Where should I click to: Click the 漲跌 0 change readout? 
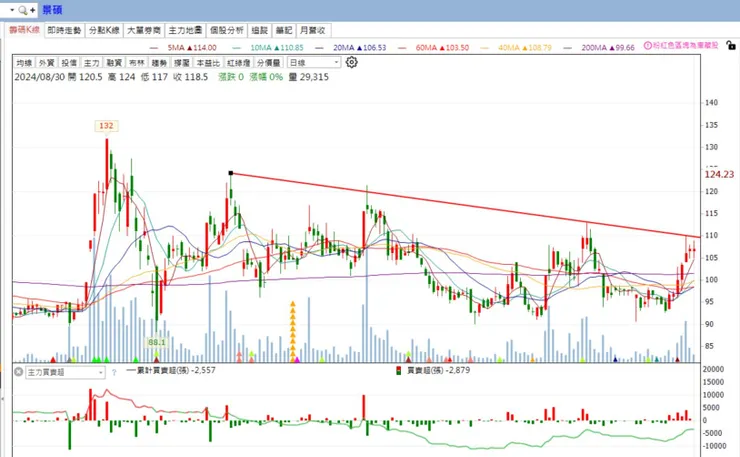231,77
